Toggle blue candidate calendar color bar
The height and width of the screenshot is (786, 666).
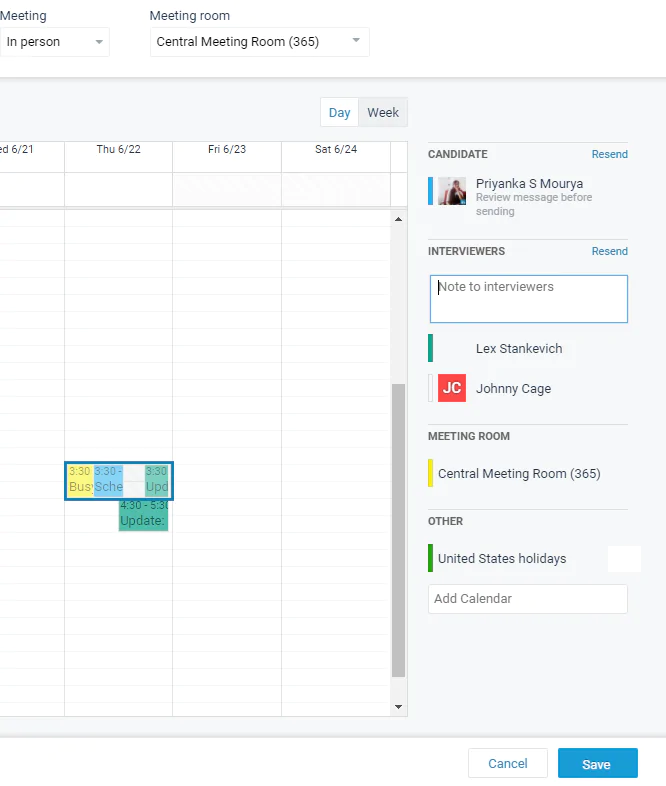[x=430, y=191]
